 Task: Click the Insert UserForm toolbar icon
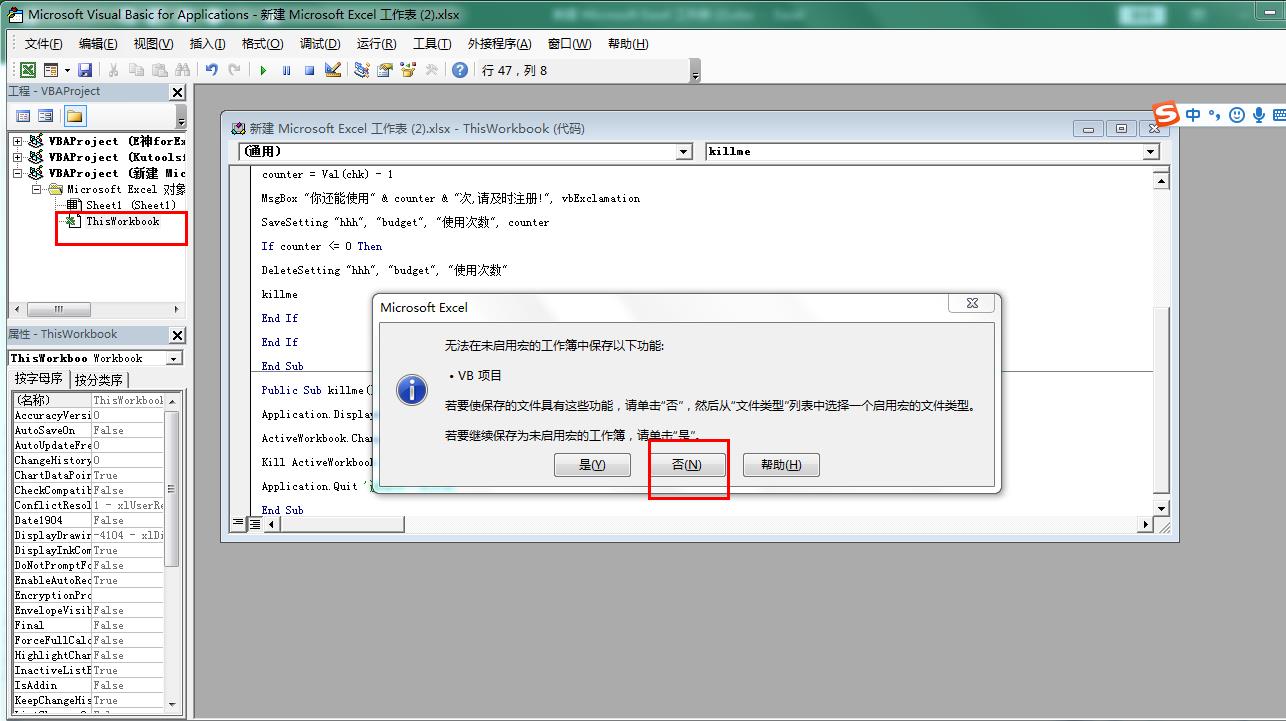tap(51, 70)
